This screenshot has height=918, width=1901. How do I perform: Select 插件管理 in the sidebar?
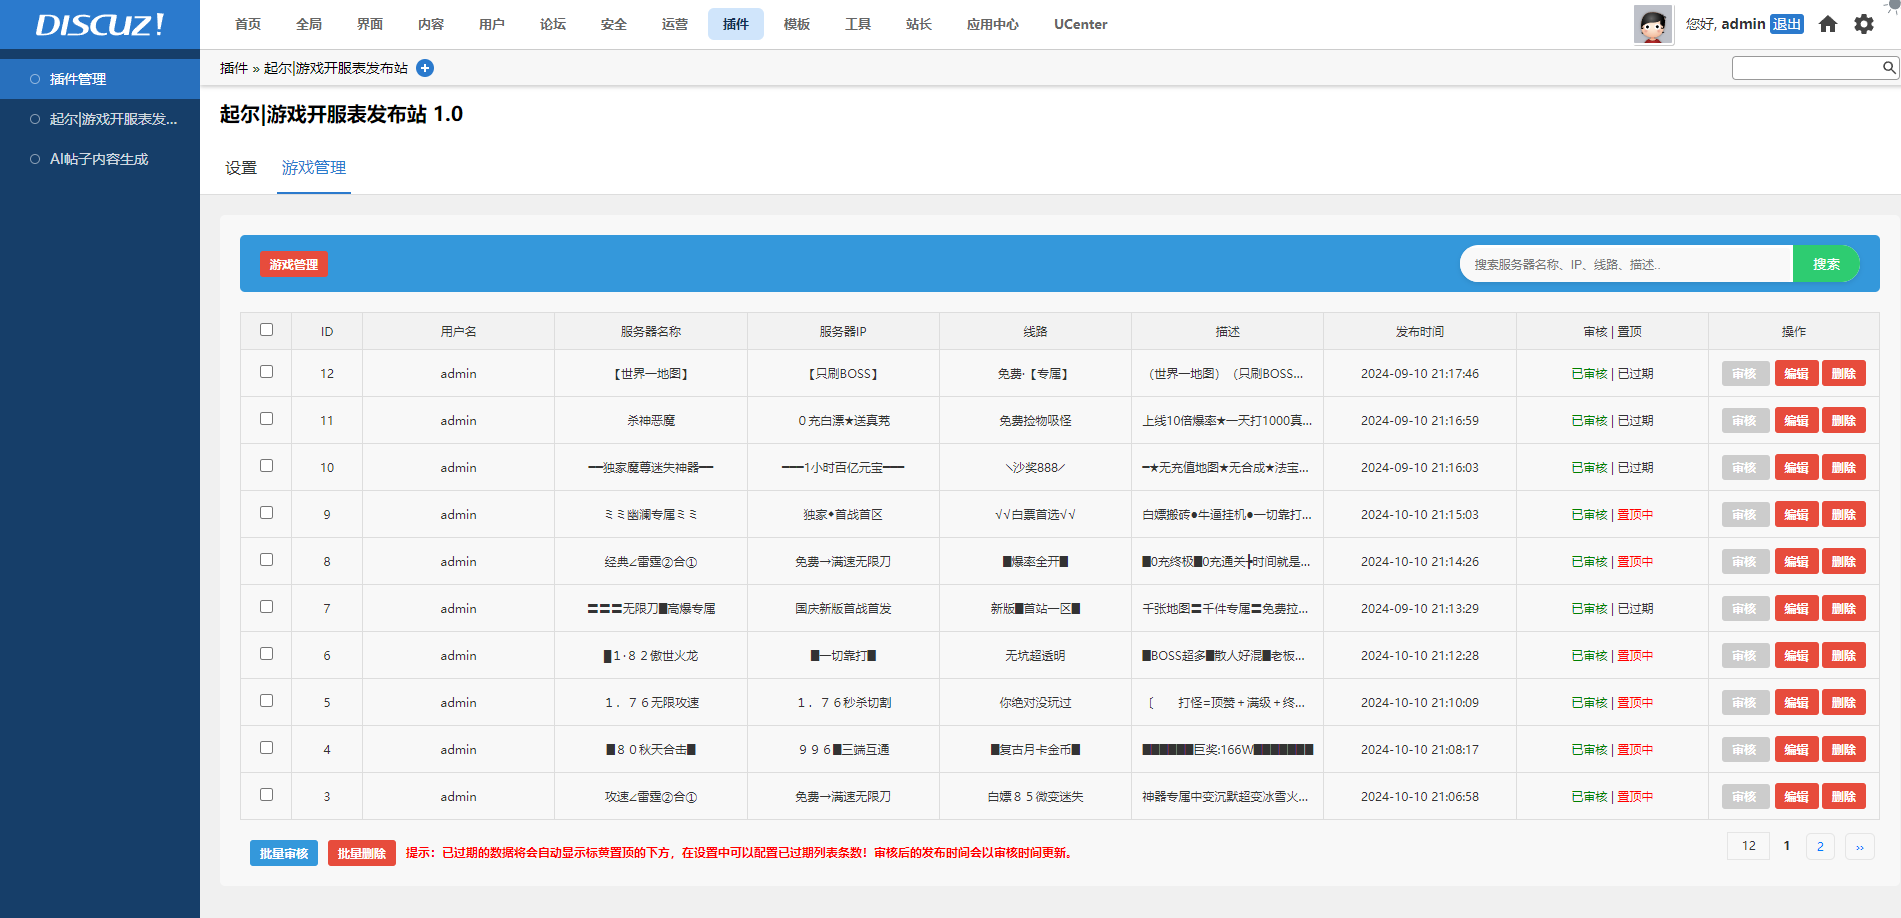[x=100, y=79]
